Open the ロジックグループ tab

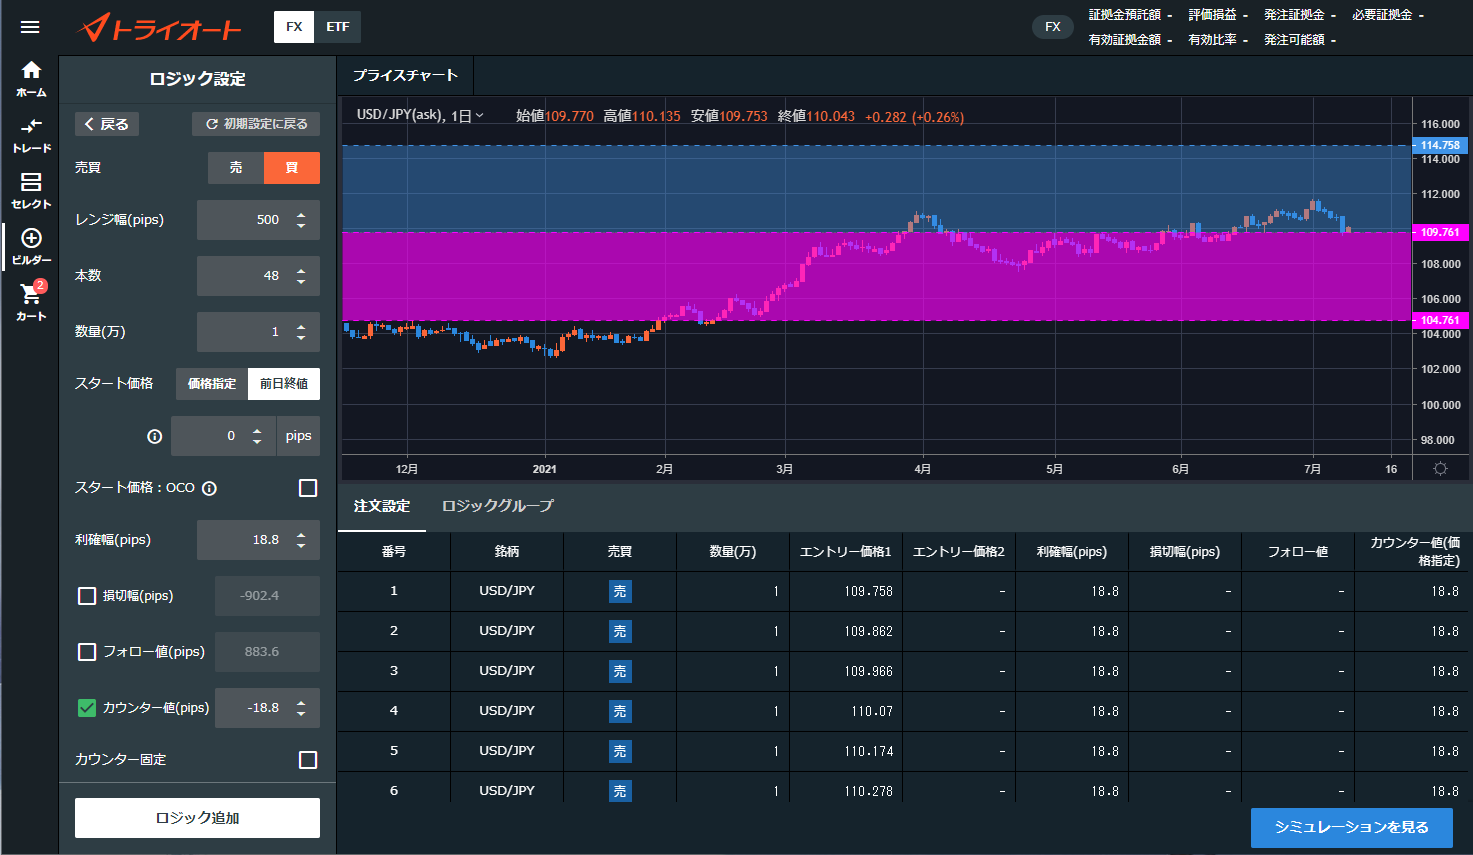tap(497, 506)
